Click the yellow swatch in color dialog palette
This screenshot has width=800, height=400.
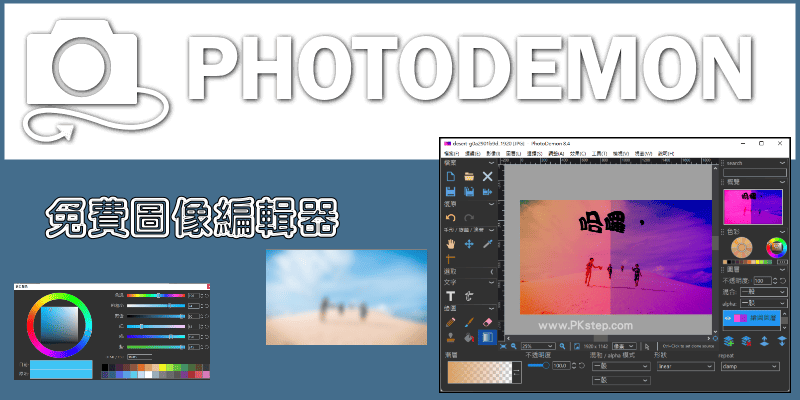tap(163, 367)
